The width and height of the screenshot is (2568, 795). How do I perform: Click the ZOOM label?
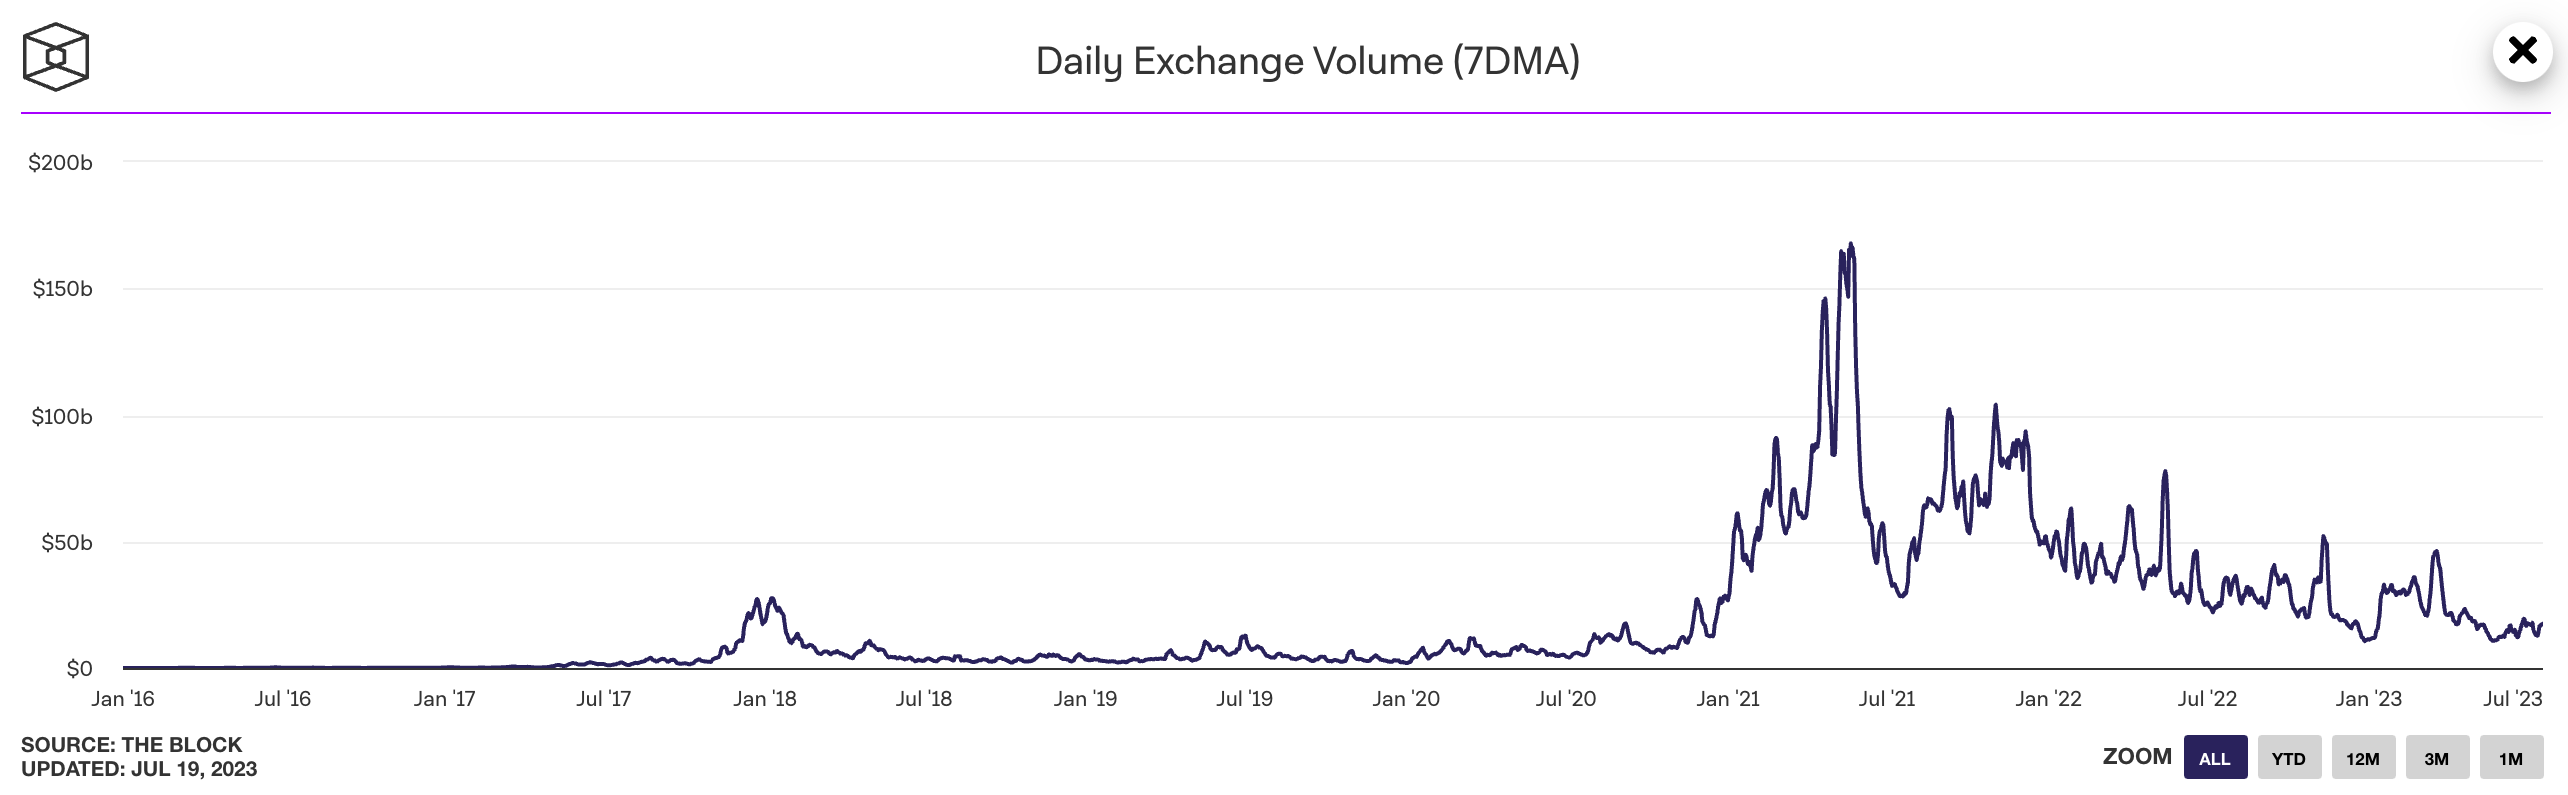click(2137, 757)
